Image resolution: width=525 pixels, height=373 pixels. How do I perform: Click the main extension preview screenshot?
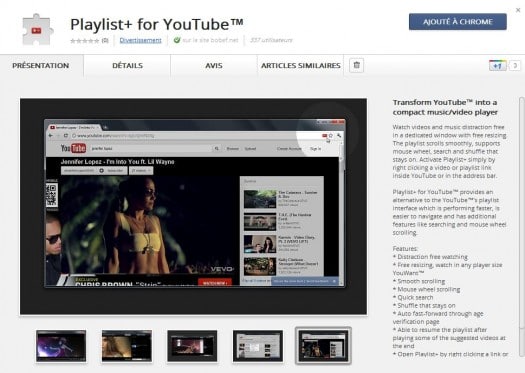pos(194,206)
